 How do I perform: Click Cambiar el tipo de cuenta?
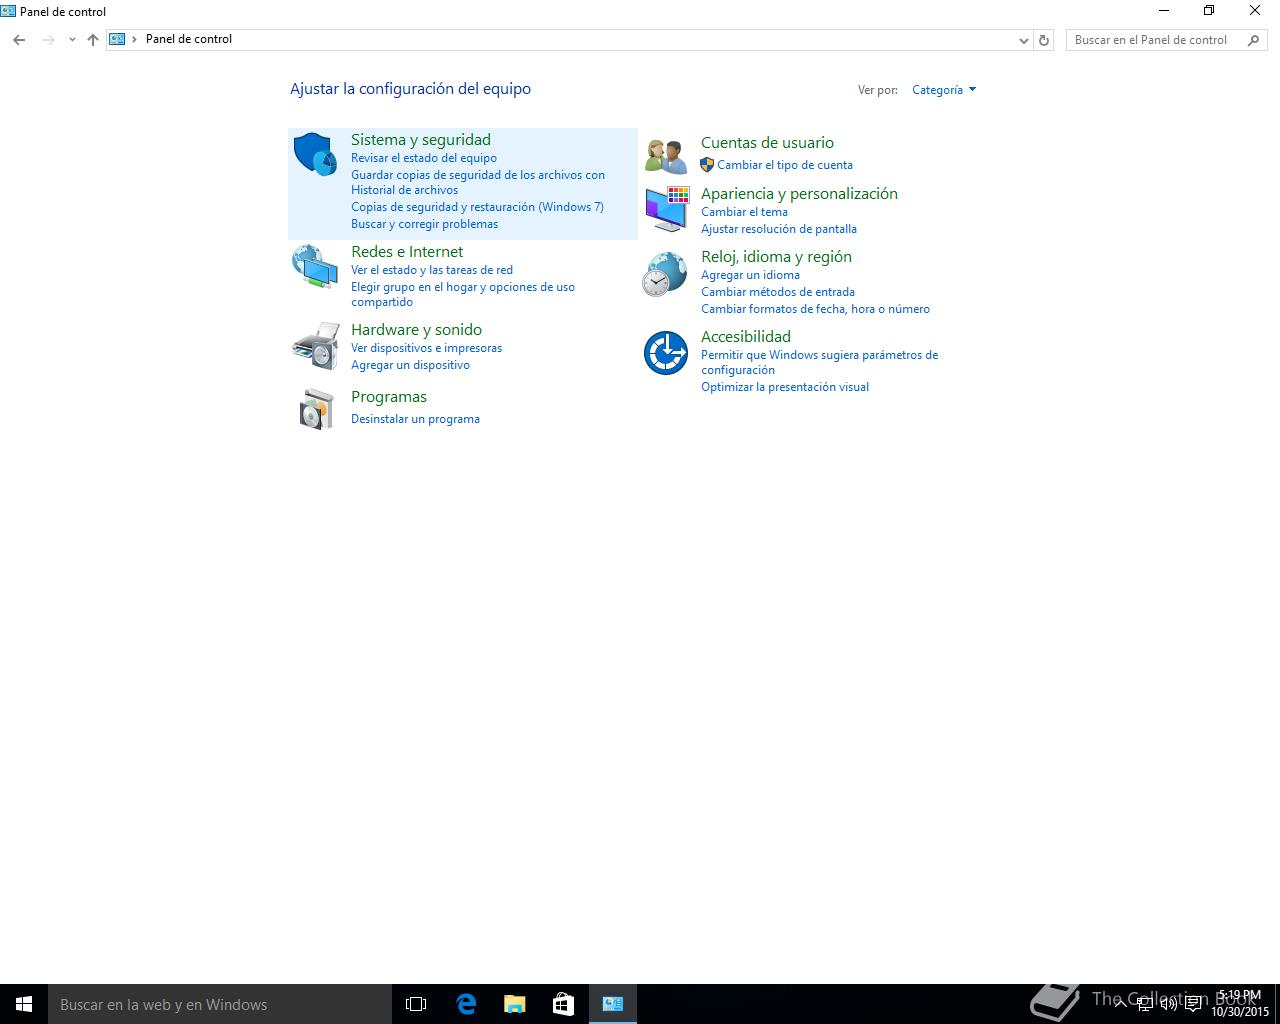click(785, 165)
